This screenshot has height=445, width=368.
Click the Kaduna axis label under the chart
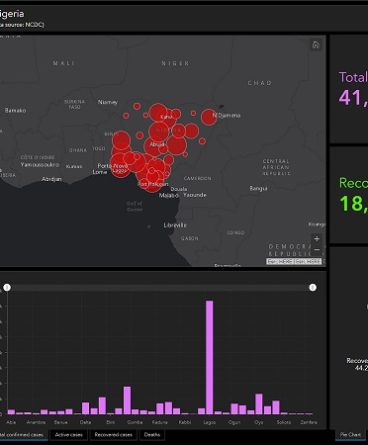(x=160, y=422)
